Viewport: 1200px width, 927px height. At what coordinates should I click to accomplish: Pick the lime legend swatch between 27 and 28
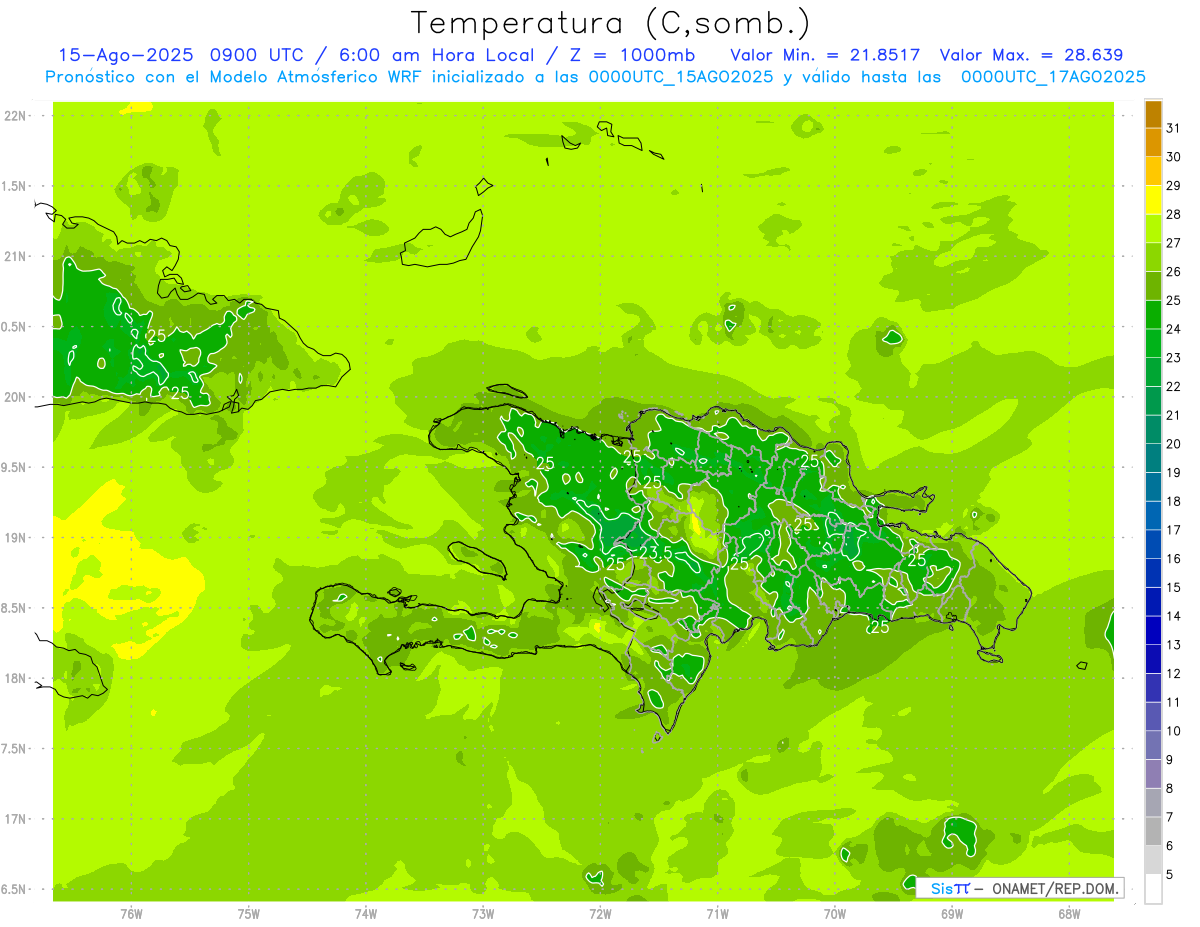[x=1153, y=228]
